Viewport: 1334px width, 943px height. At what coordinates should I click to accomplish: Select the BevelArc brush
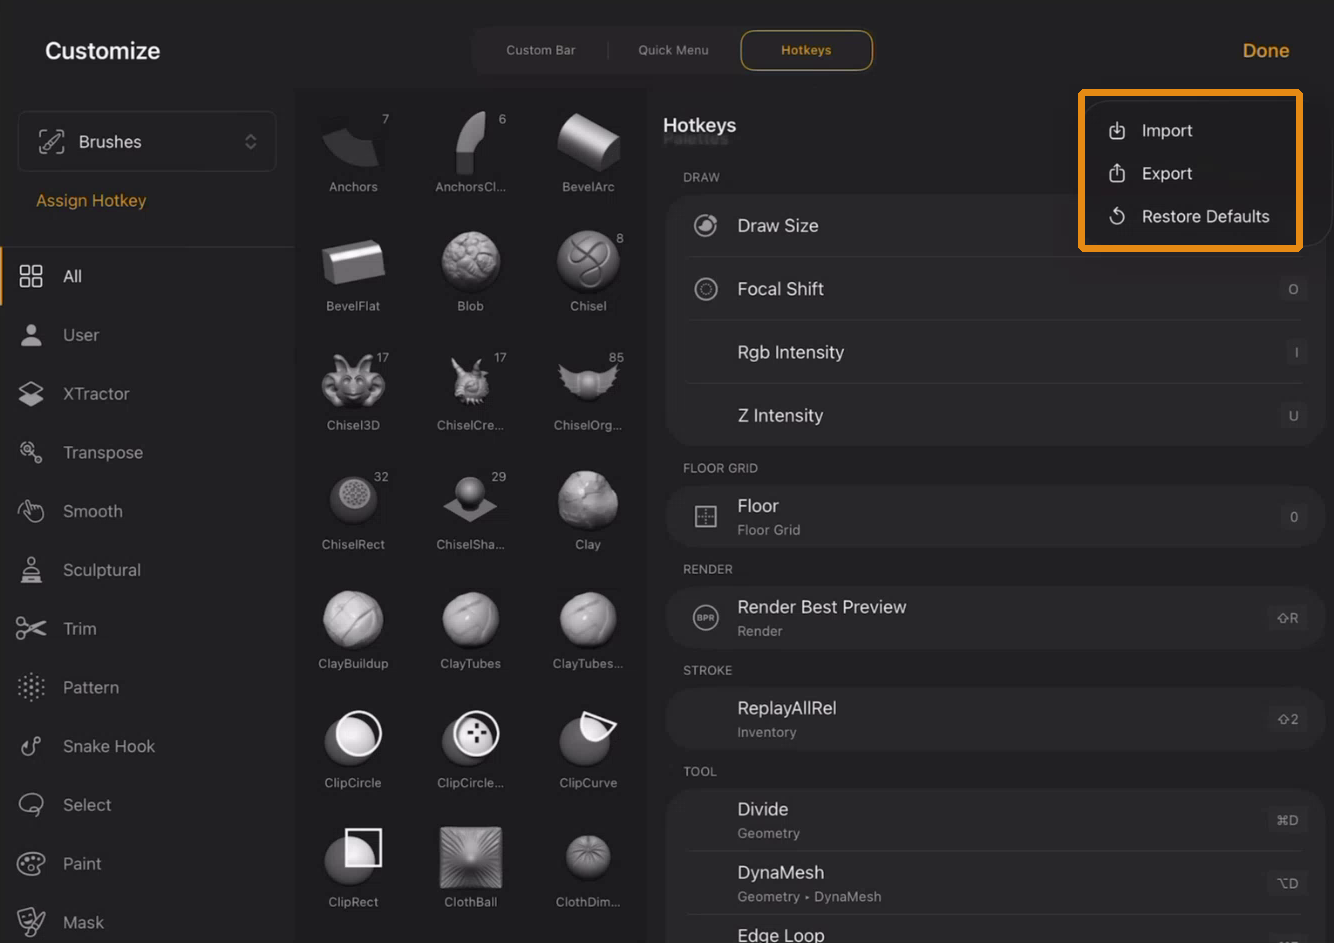(x=588, y=152)
